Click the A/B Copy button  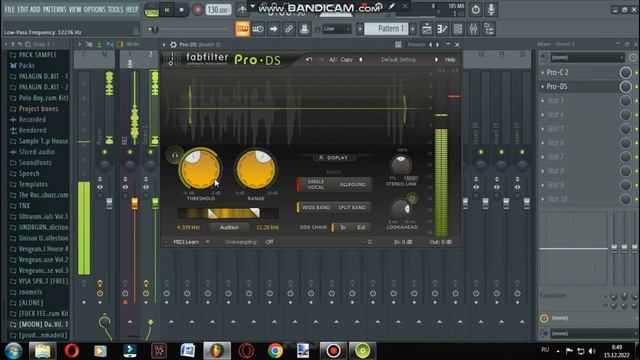[x=347, y=60]
